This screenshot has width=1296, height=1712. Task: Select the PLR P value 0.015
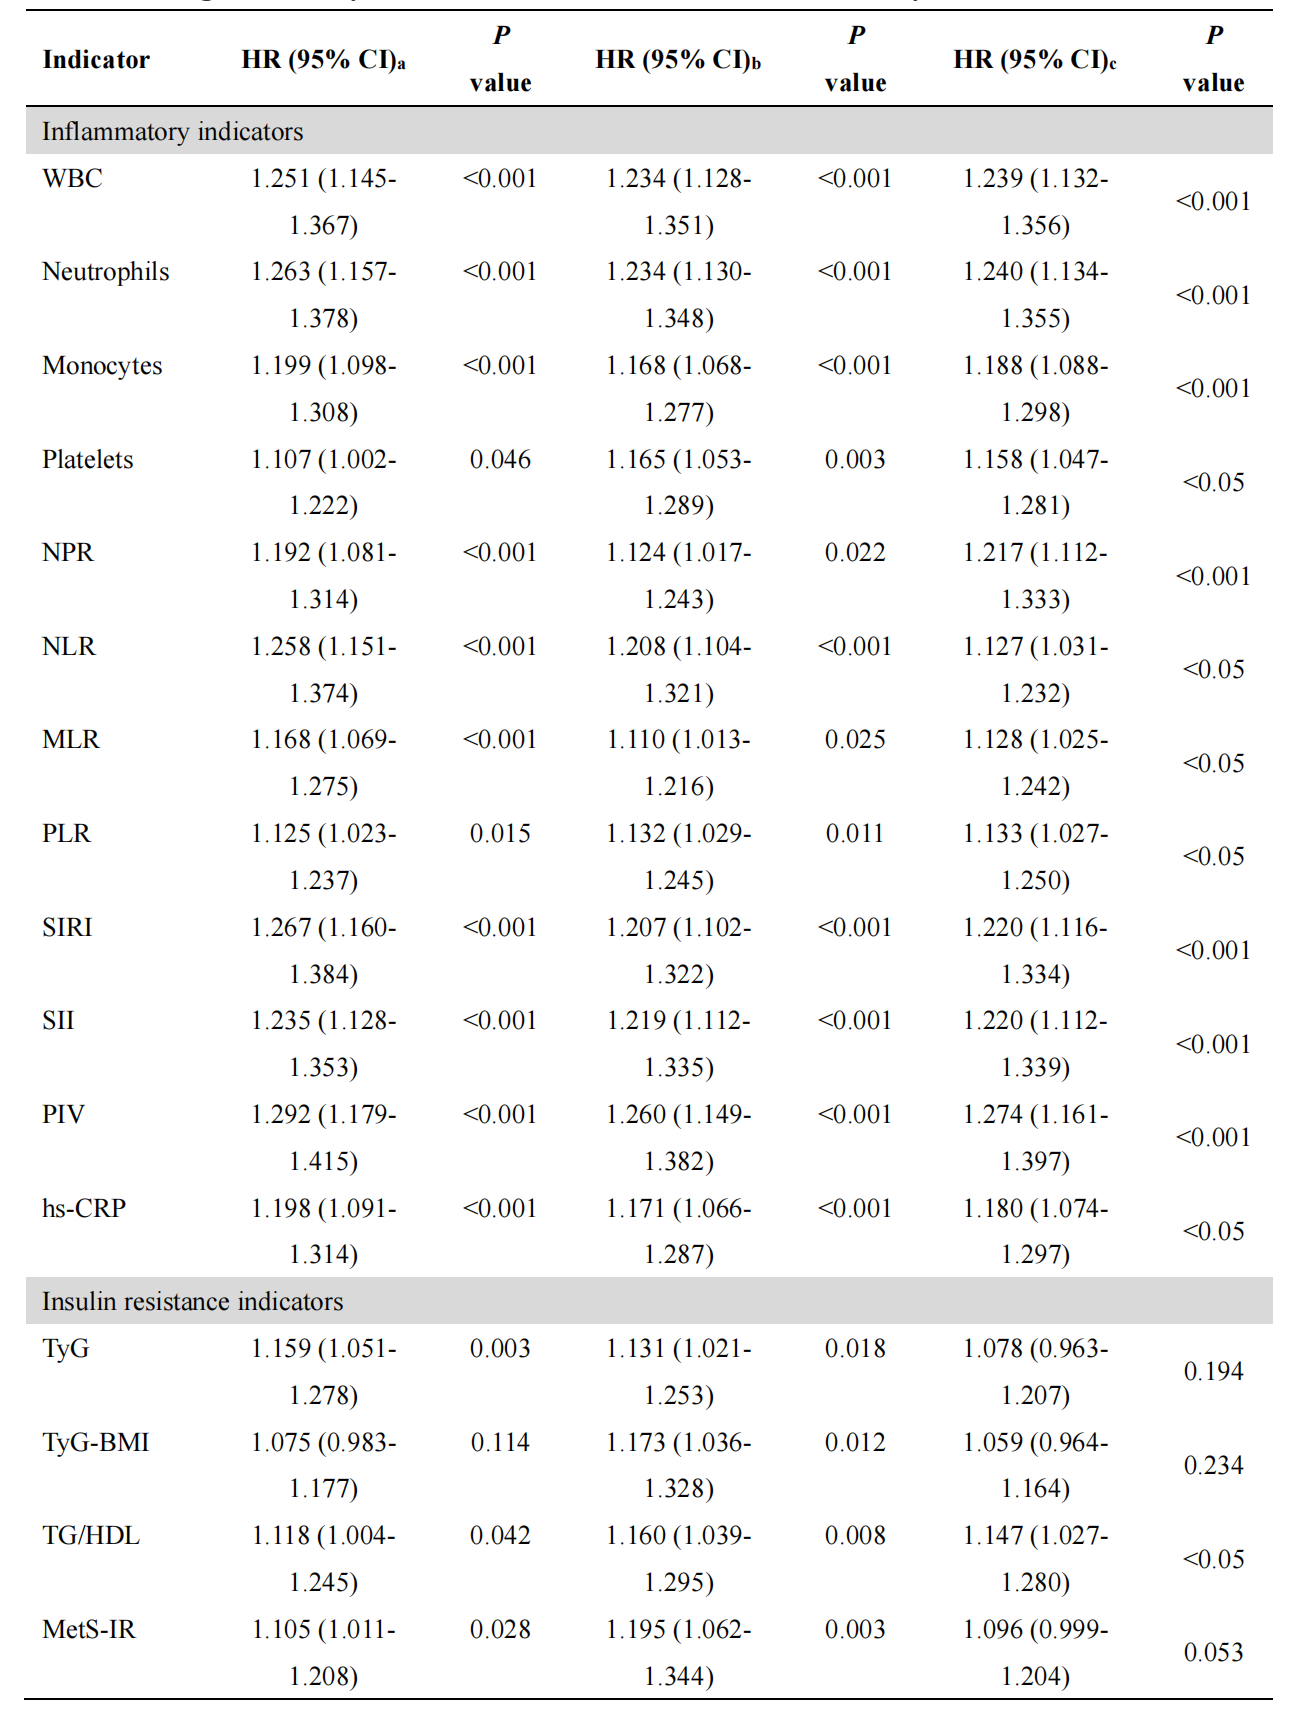point(500,834)
